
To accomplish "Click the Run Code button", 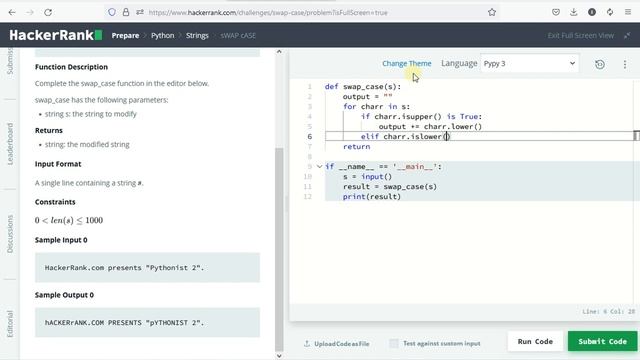I will coord(535,341).
